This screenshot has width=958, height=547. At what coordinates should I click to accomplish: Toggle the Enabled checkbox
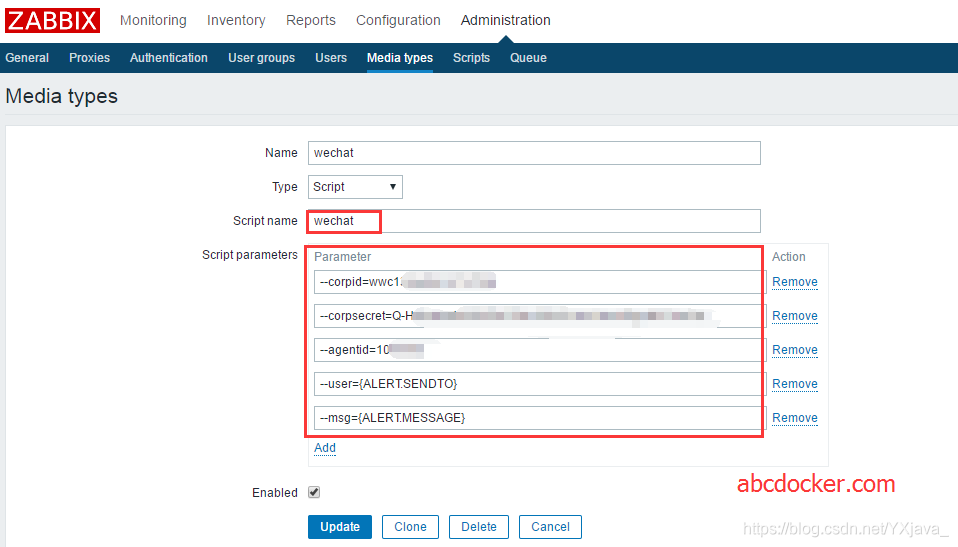314,492
